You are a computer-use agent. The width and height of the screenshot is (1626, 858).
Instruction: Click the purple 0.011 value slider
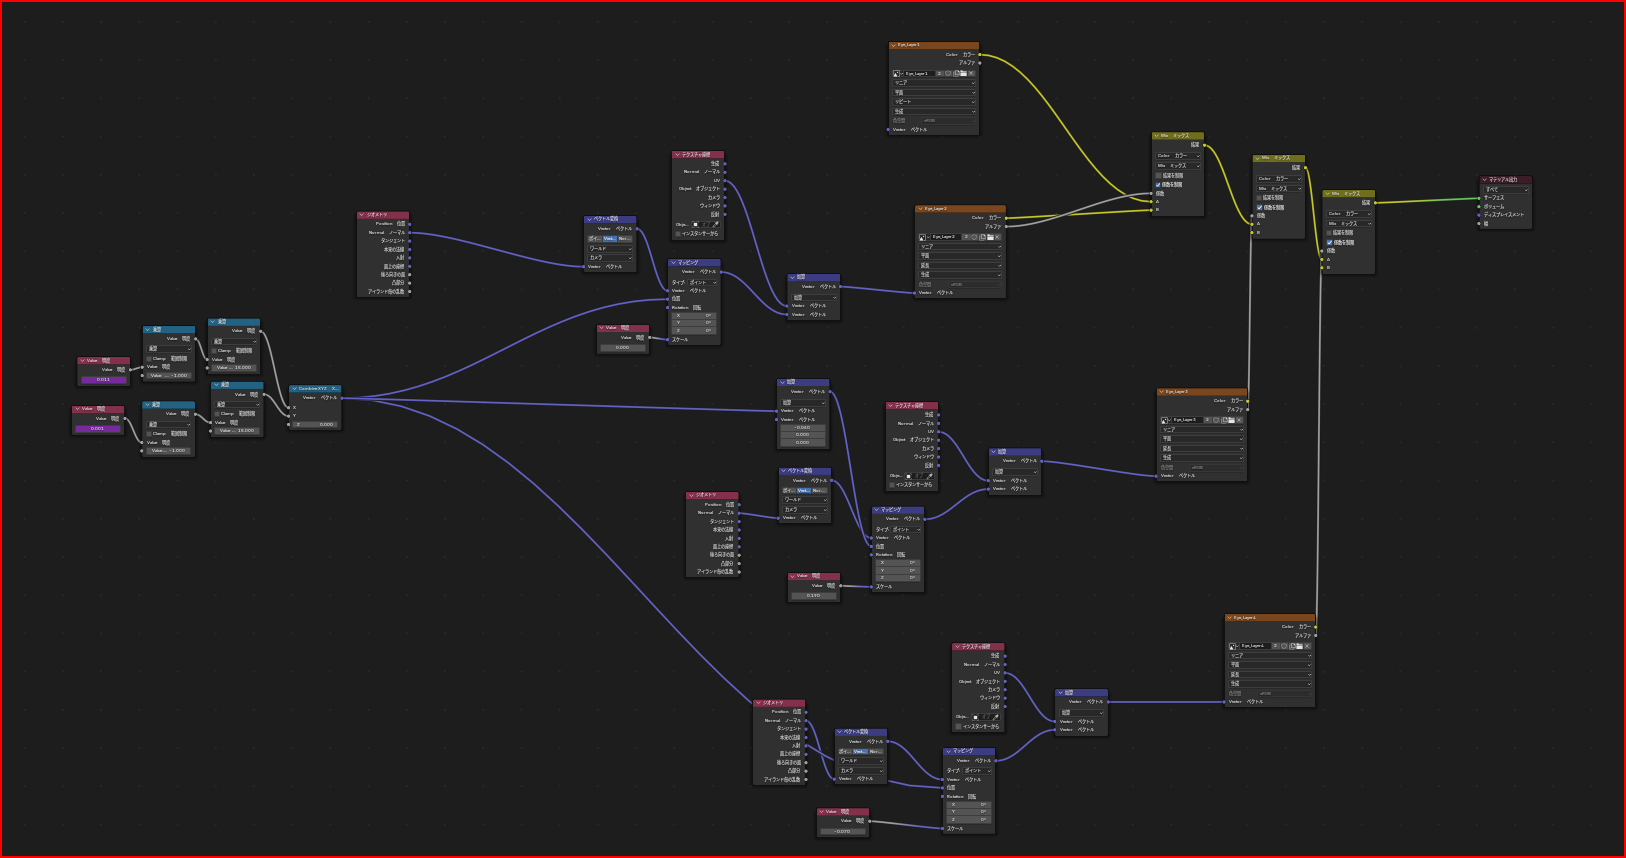[x=103, y=380]
